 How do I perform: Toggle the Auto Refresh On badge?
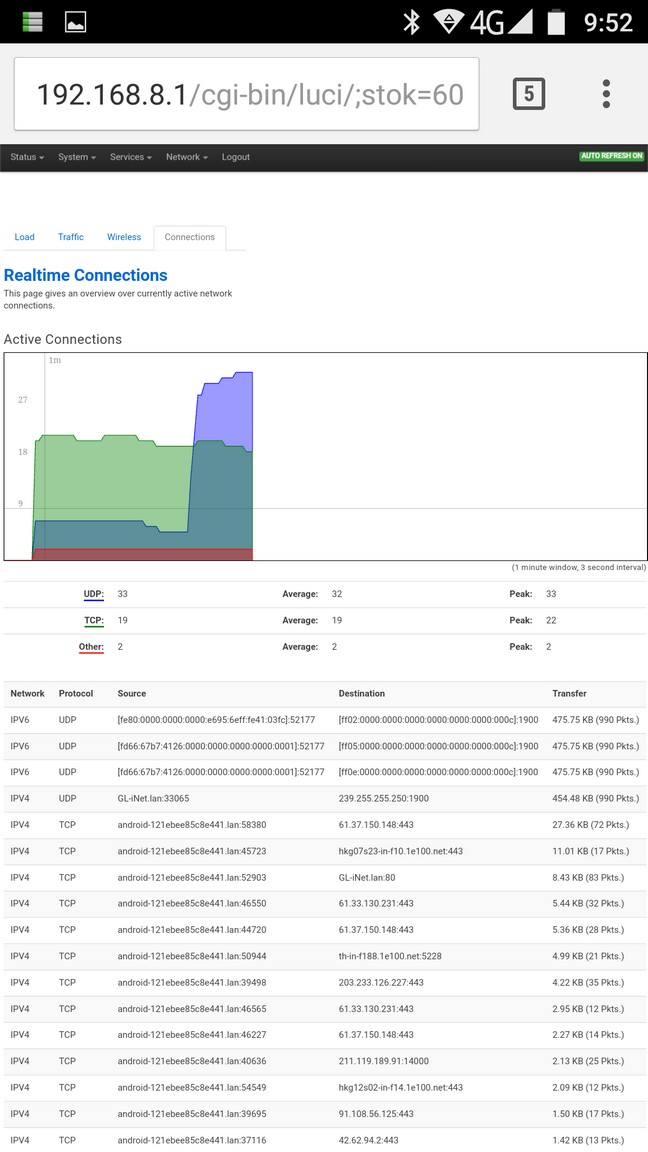612,156
